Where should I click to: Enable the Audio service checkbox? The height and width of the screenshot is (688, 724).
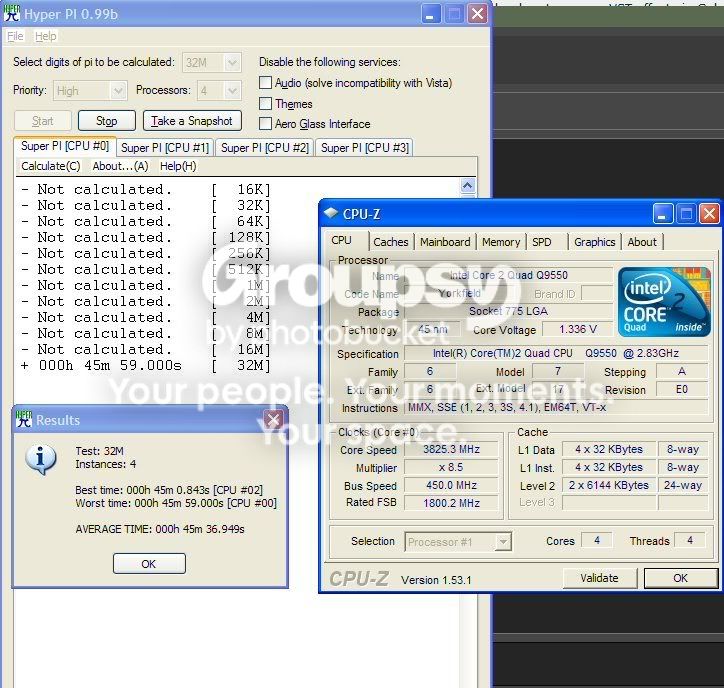point(265,83)
